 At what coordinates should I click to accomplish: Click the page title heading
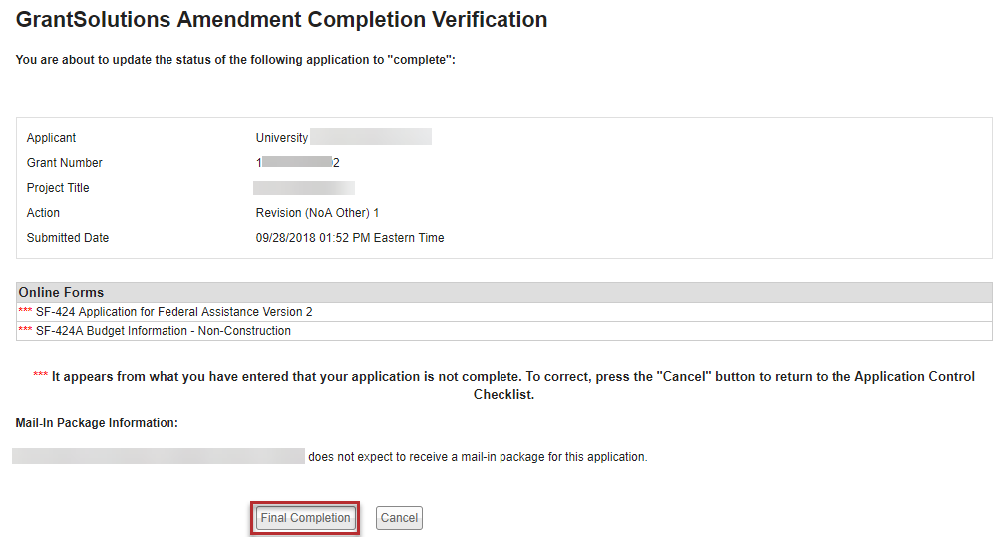point(281,20)
